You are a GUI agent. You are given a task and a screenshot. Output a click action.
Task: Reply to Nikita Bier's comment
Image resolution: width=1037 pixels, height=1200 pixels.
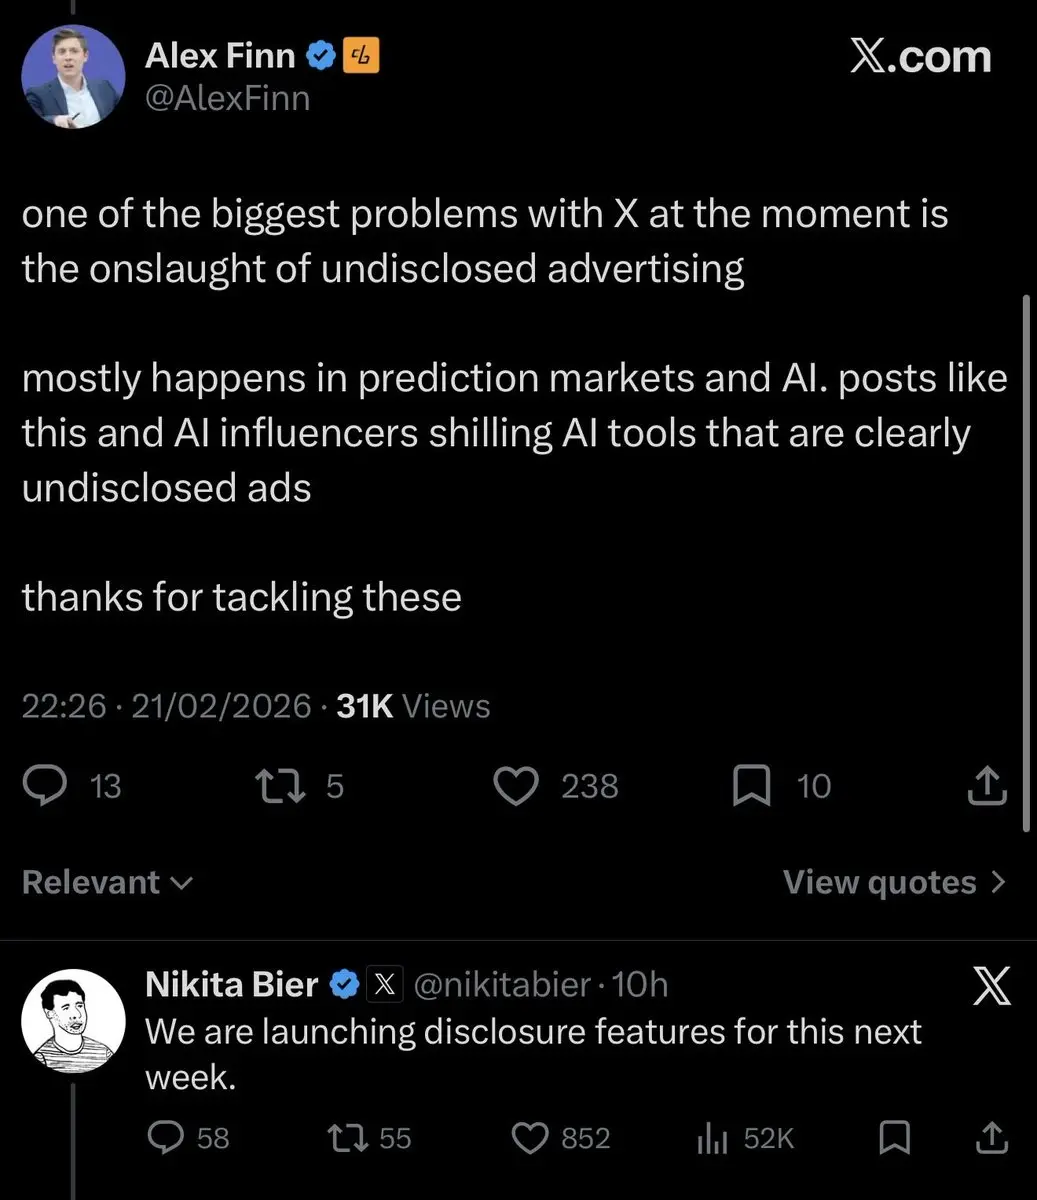[x=165, y=1137]
